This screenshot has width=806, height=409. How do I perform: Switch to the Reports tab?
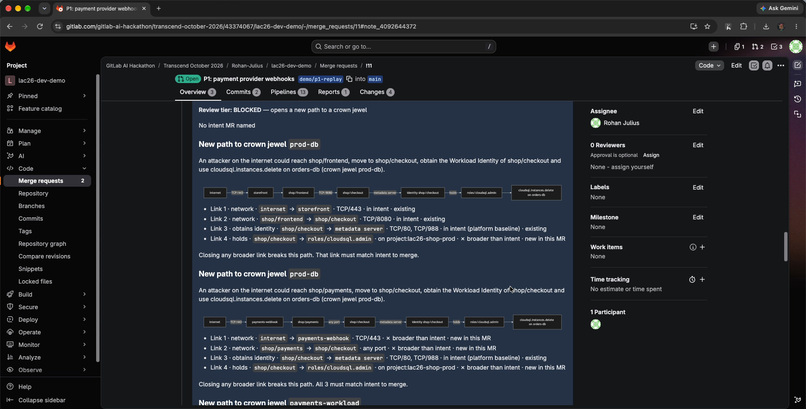coord(333,92)
